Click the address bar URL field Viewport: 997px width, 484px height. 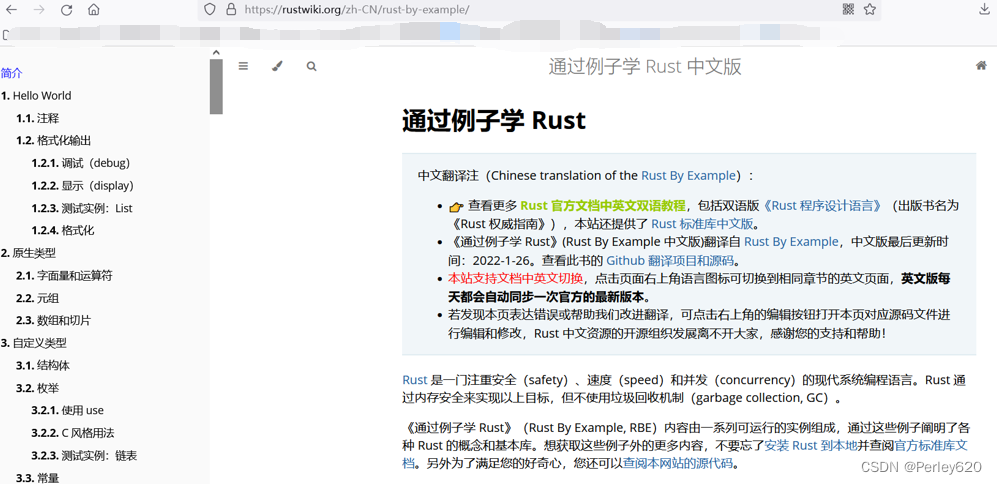pos(539,10)
